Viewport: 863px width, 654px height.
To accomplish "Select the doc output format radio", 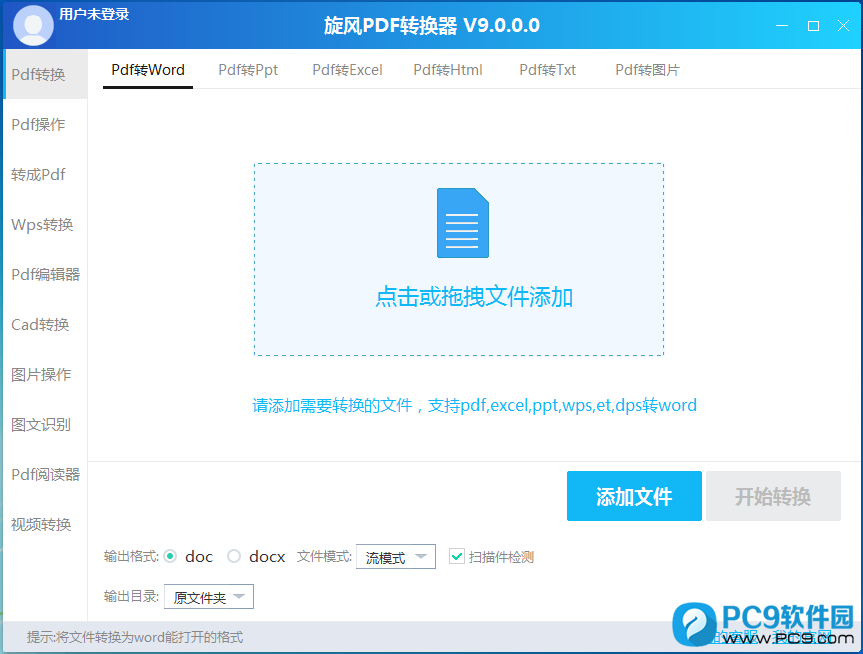I will tap(171, 557).
